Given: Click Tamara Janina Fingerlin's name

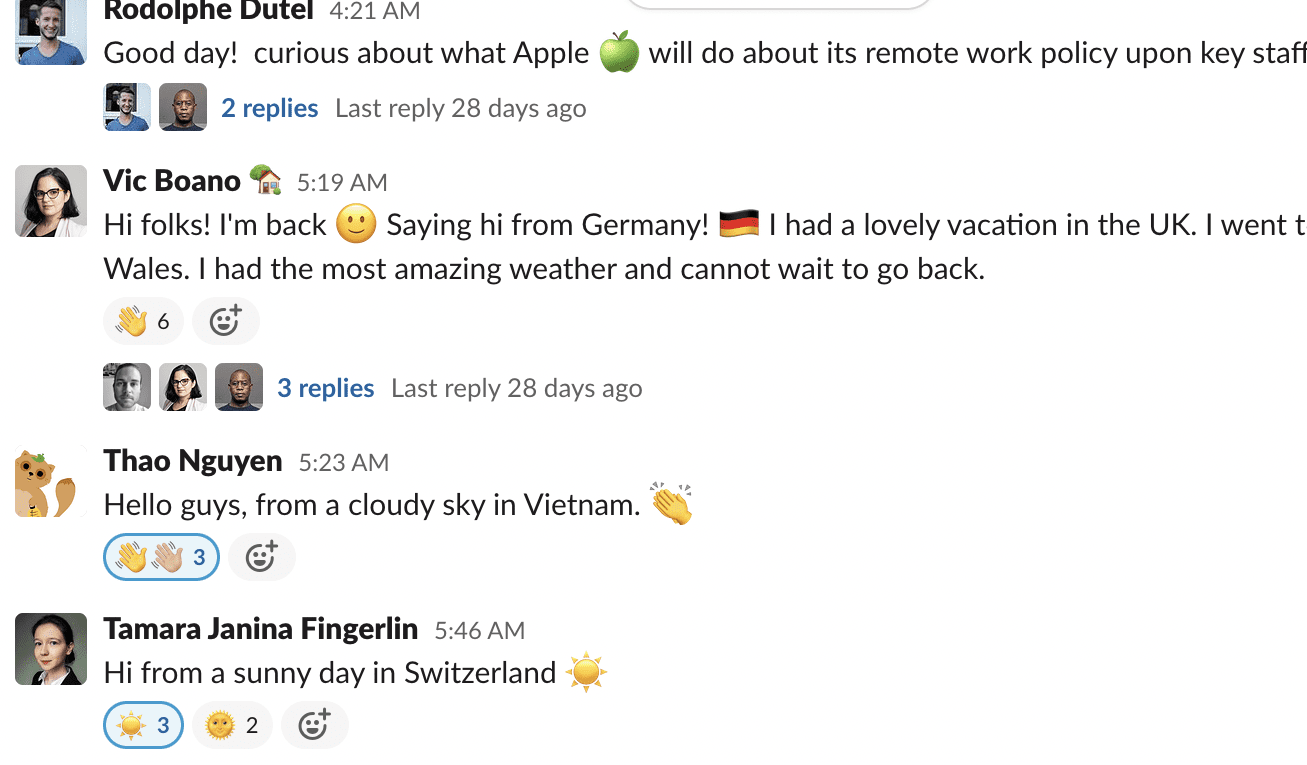Looking at the screenshot, I should pos(260,629).
